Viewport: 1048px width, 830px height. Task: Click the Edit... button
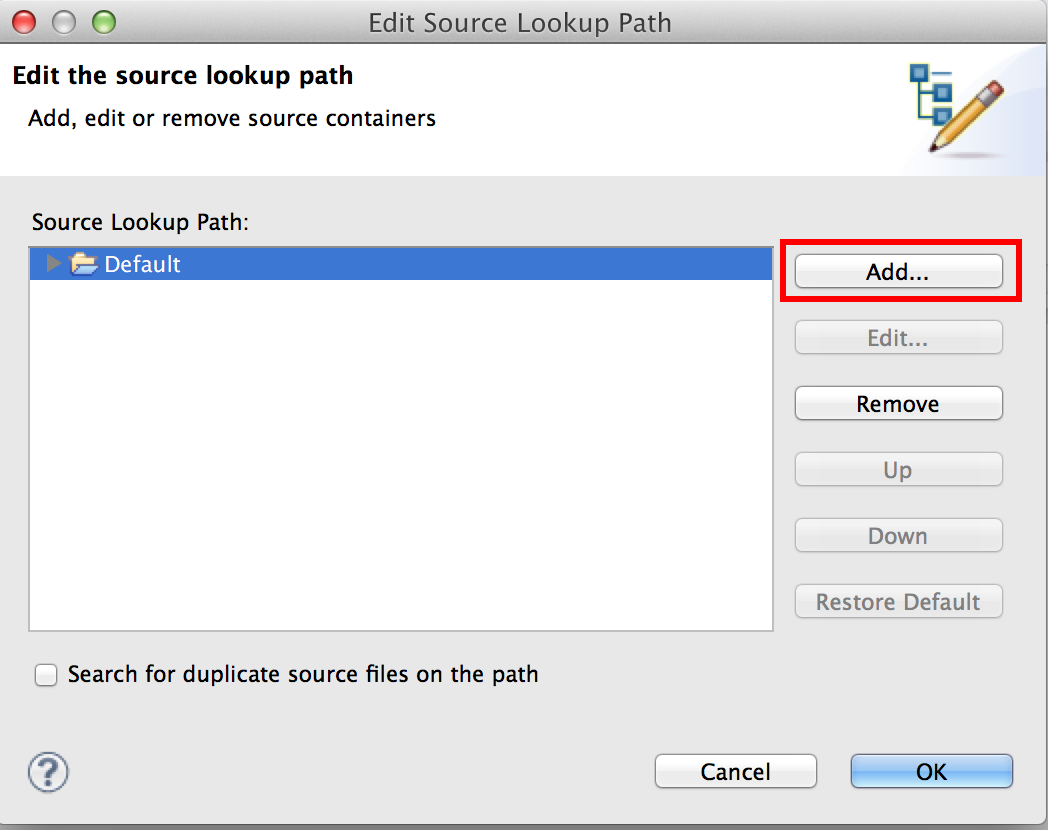(898, 337)
